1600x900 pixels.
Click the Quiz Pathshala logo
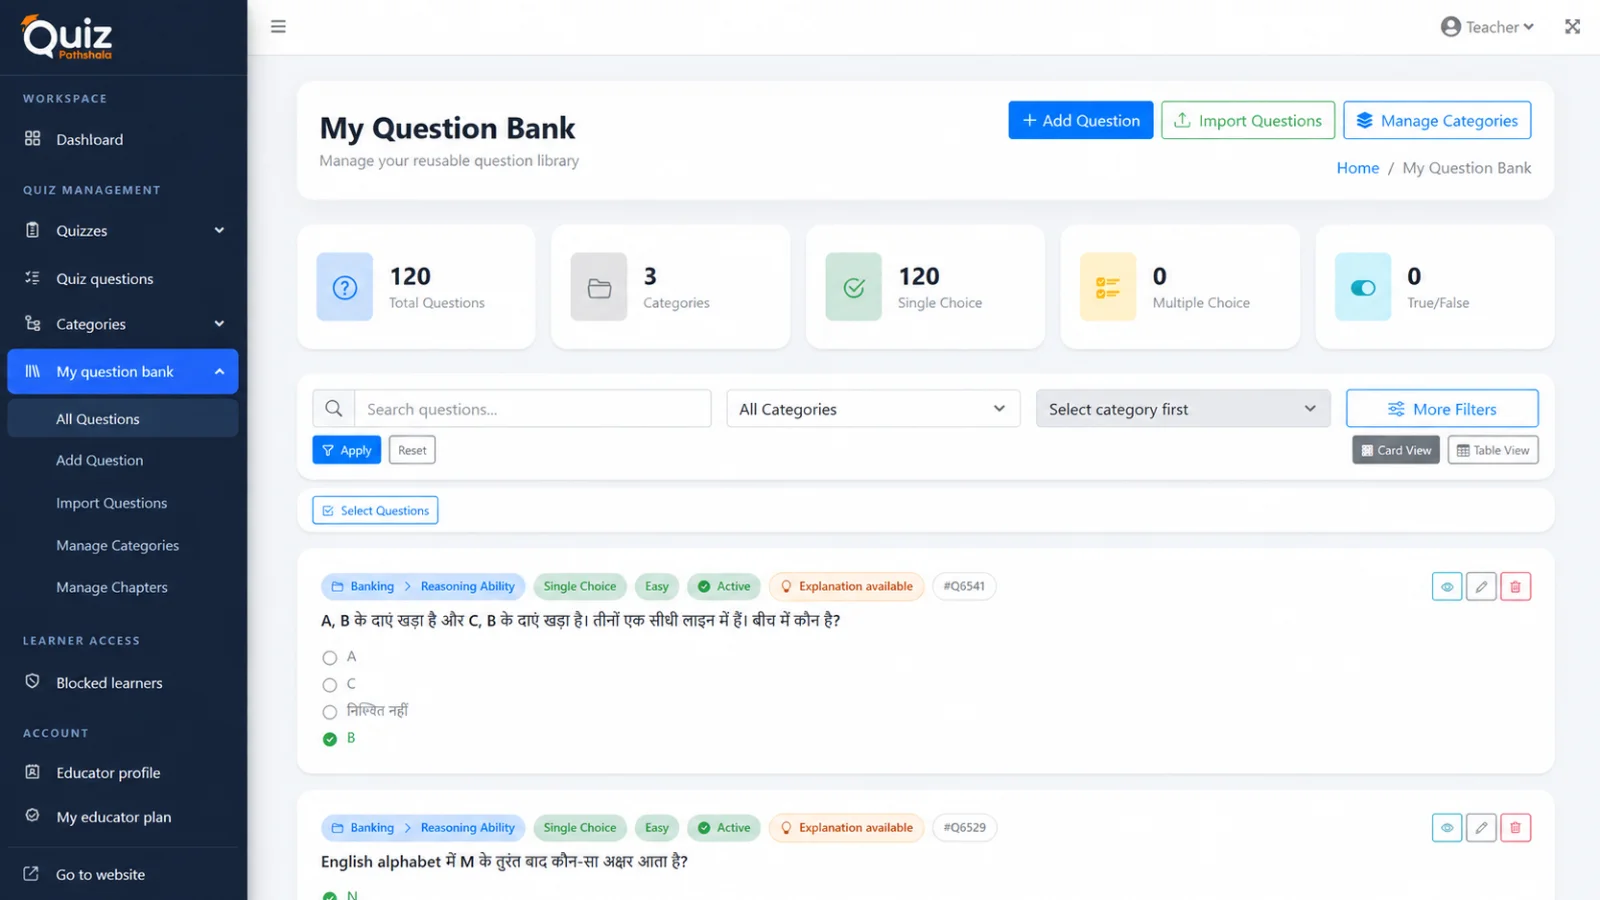click(67, 37)
